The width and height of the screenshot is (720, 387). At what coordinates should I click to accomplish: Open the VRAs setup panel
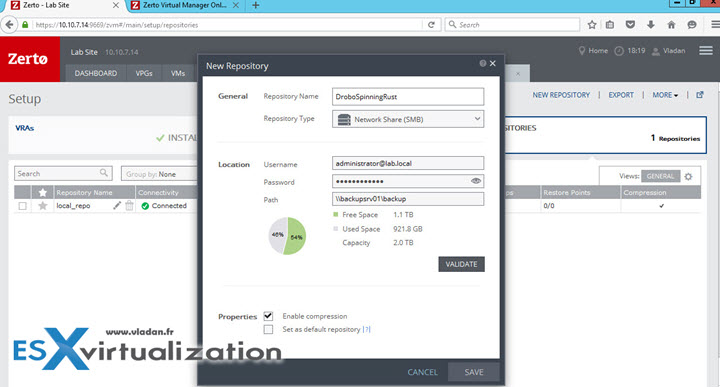pyautogui.click(x=103, y=135)
